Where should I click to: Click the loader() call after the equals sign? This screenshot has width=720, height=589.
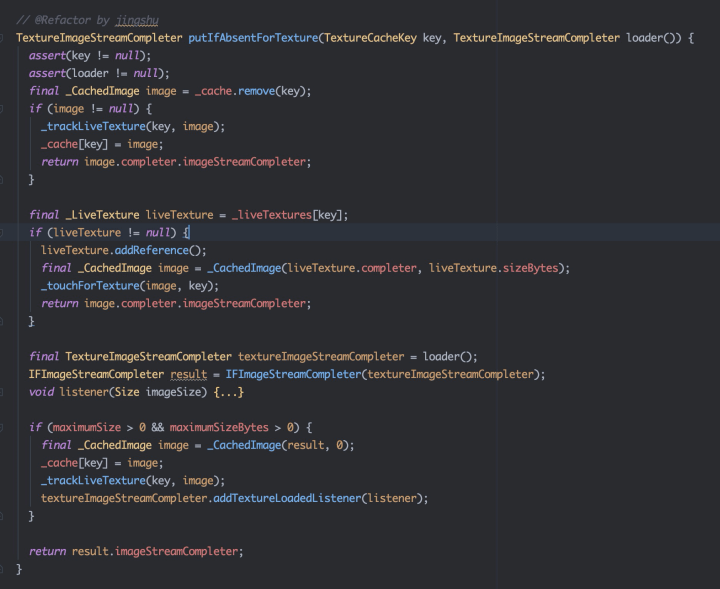(x=447, y=357)
